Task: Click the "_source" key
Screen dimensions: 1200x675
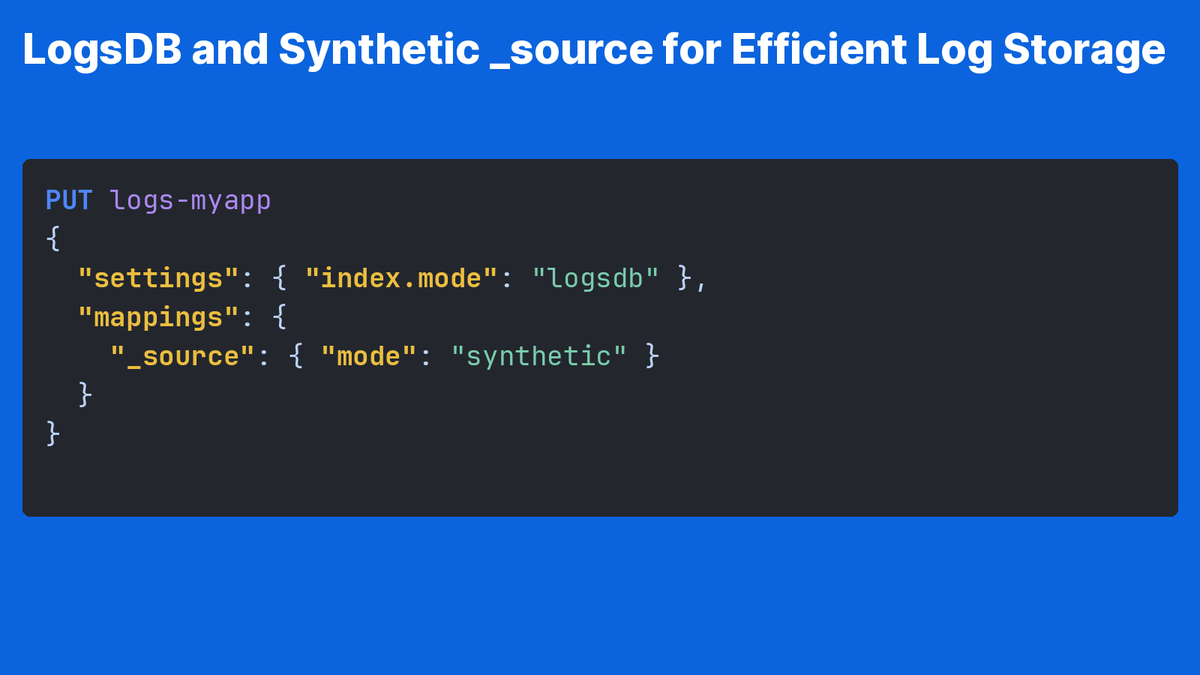Action: pos(183,356)
